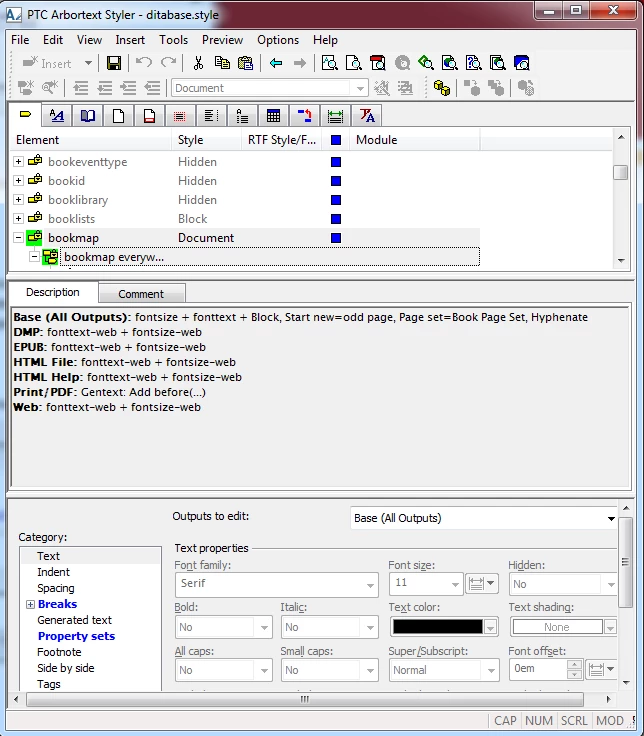Collapse the bookmap everywhere context

click(34, 257)
